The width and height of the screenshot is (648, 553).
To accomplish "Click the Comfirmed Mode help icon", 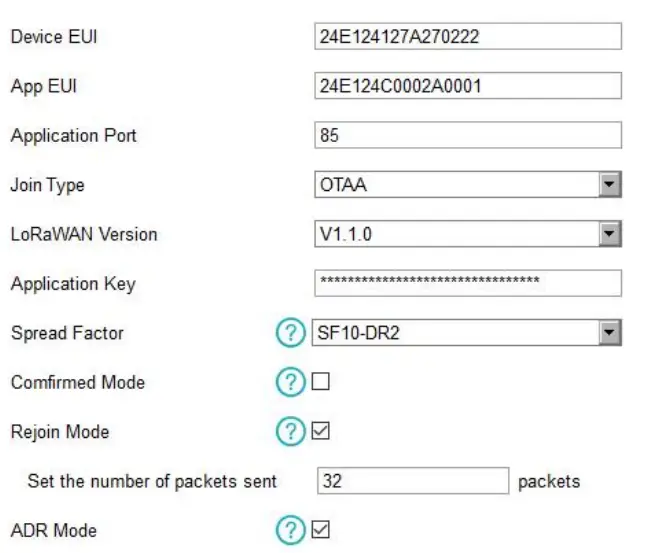I will (x=287, y=382).
